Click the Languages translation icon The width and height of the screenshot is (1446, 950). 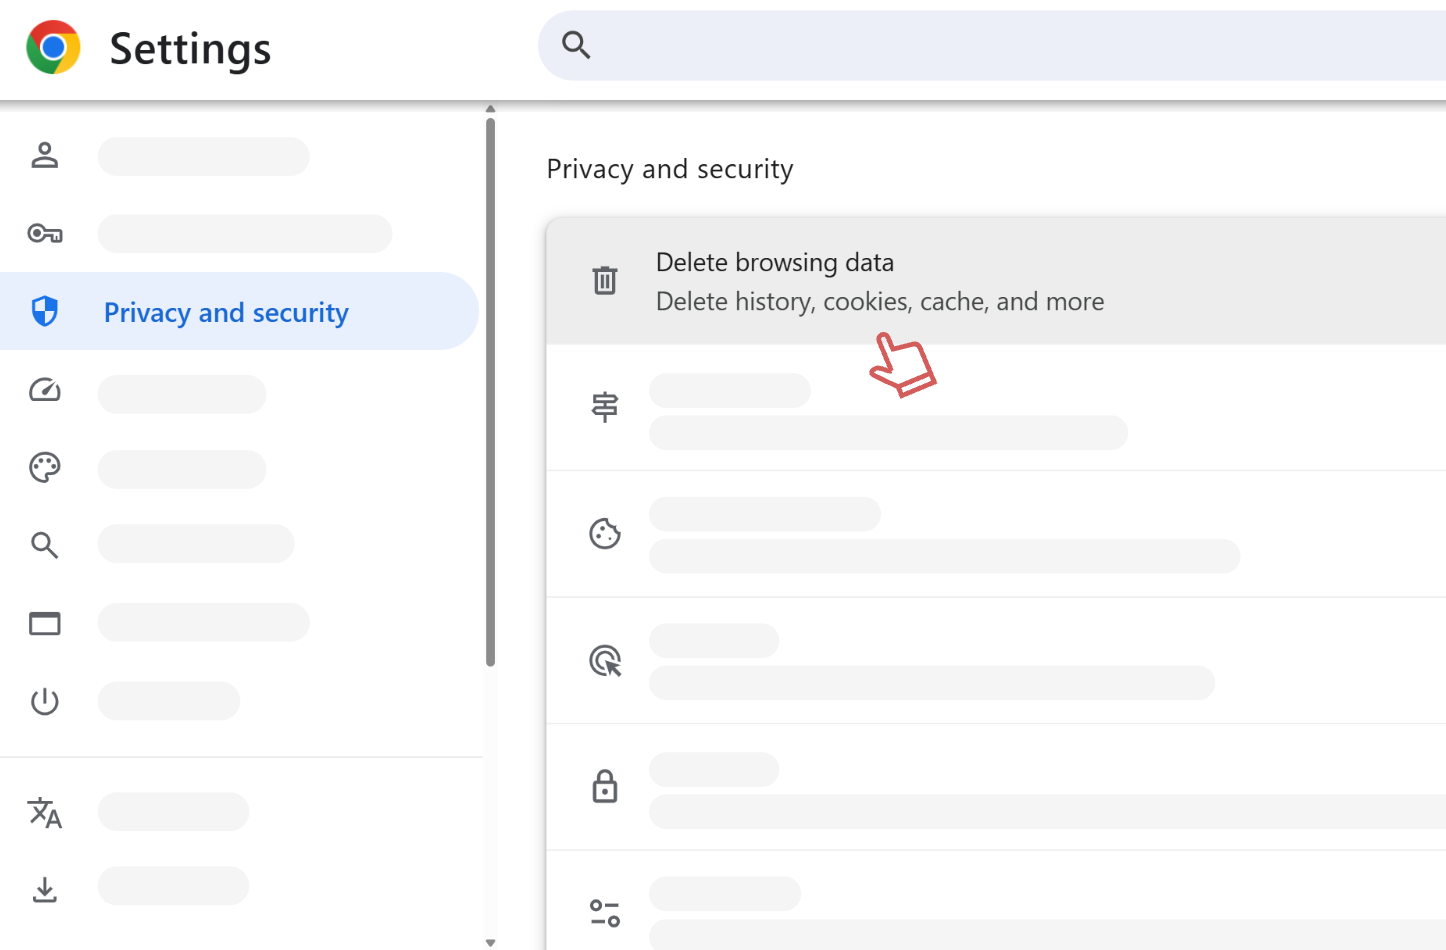pyautogui.click(x=45, y=815)
